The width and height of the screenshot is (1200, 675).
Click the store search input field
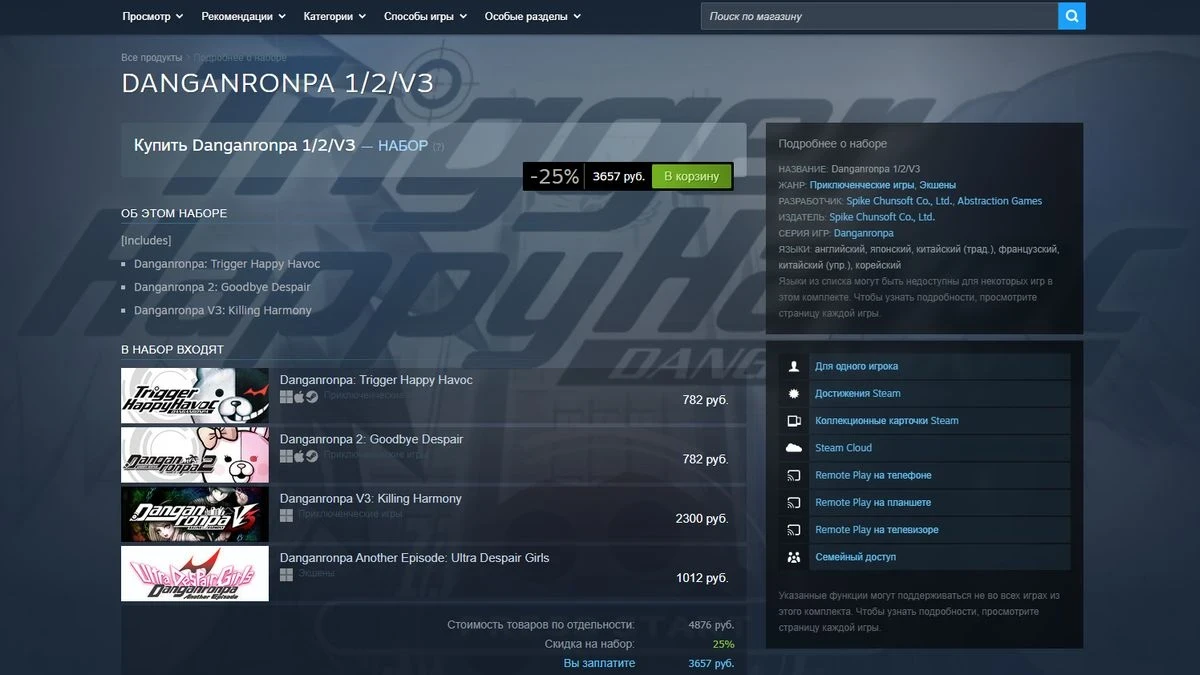click(x=879, y=16)
